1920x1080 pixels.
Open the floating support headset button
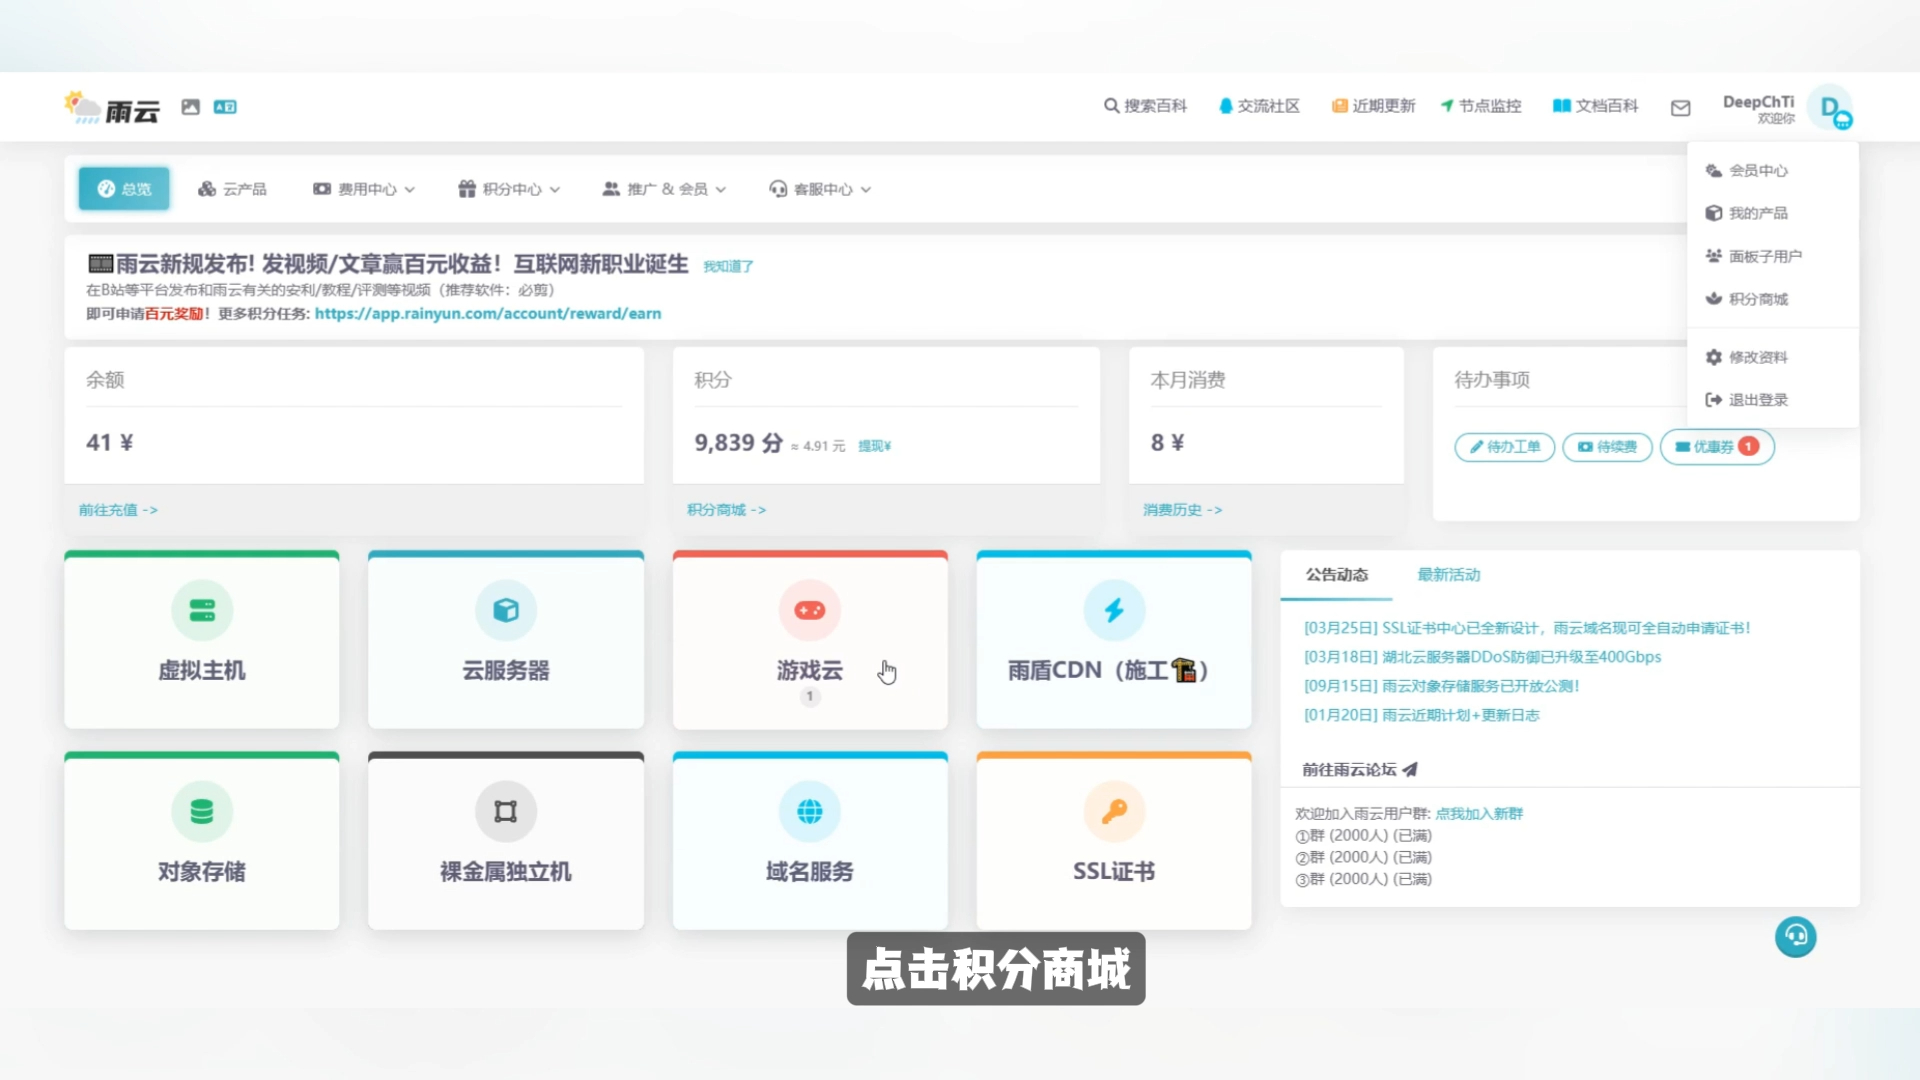tap(1795, 937)
